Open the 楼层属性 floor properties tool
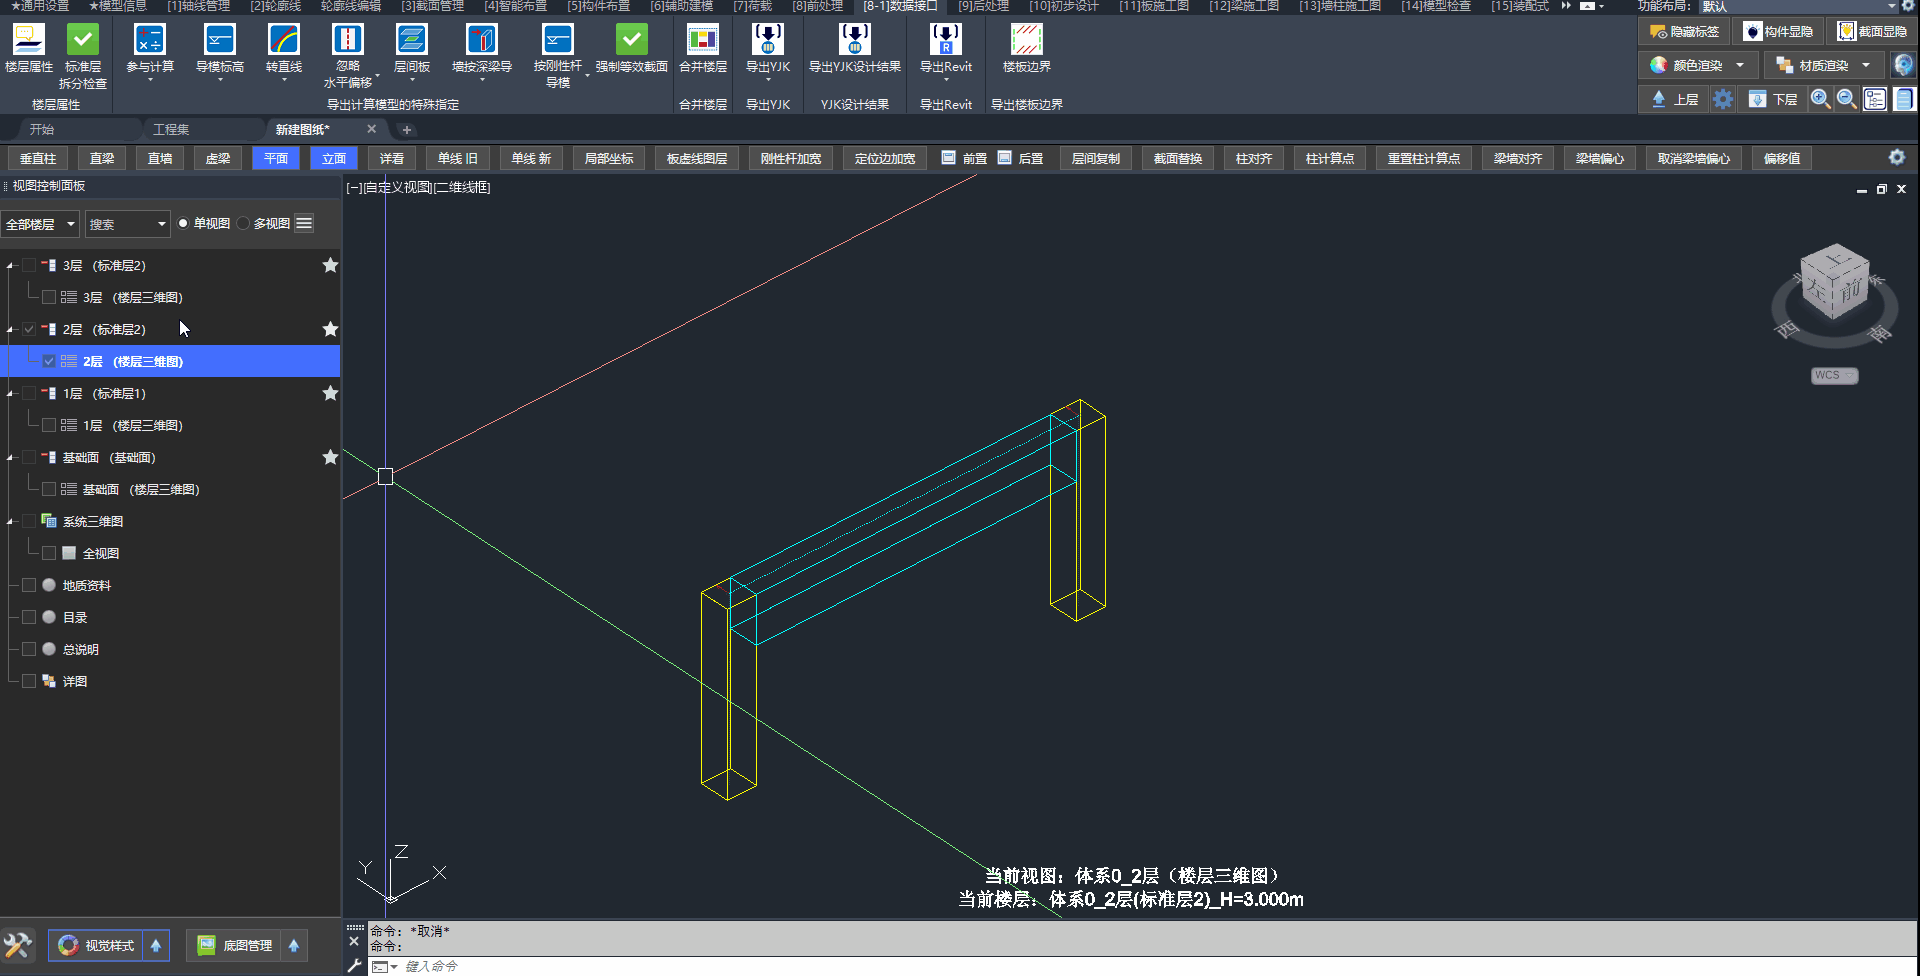Viewport: 1920px width, 976px height. pos(29,41)
